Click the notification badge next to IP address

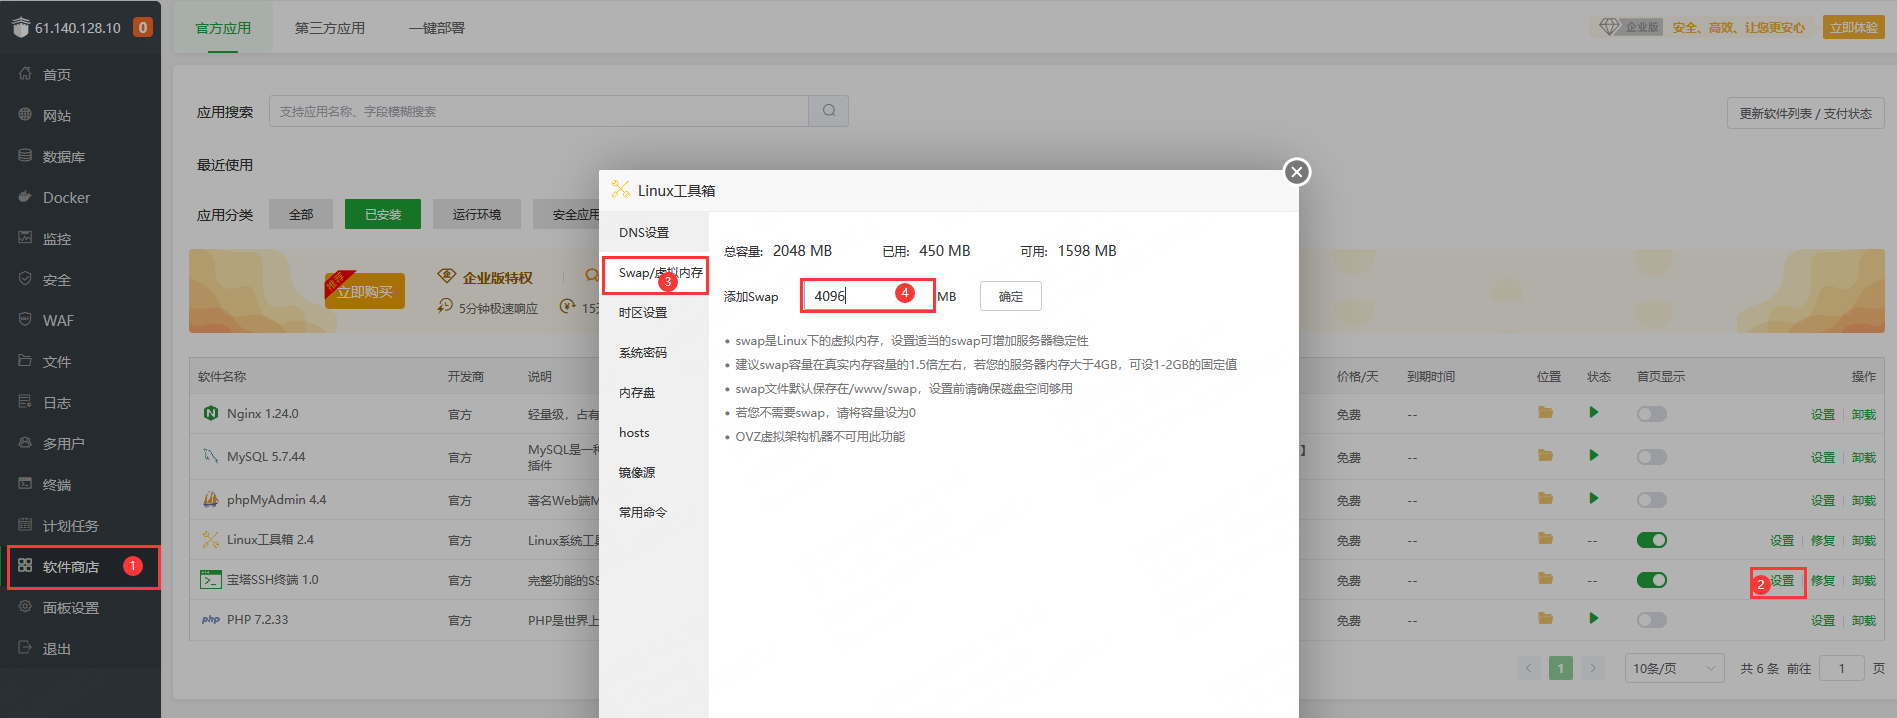(x=143, y=28)
